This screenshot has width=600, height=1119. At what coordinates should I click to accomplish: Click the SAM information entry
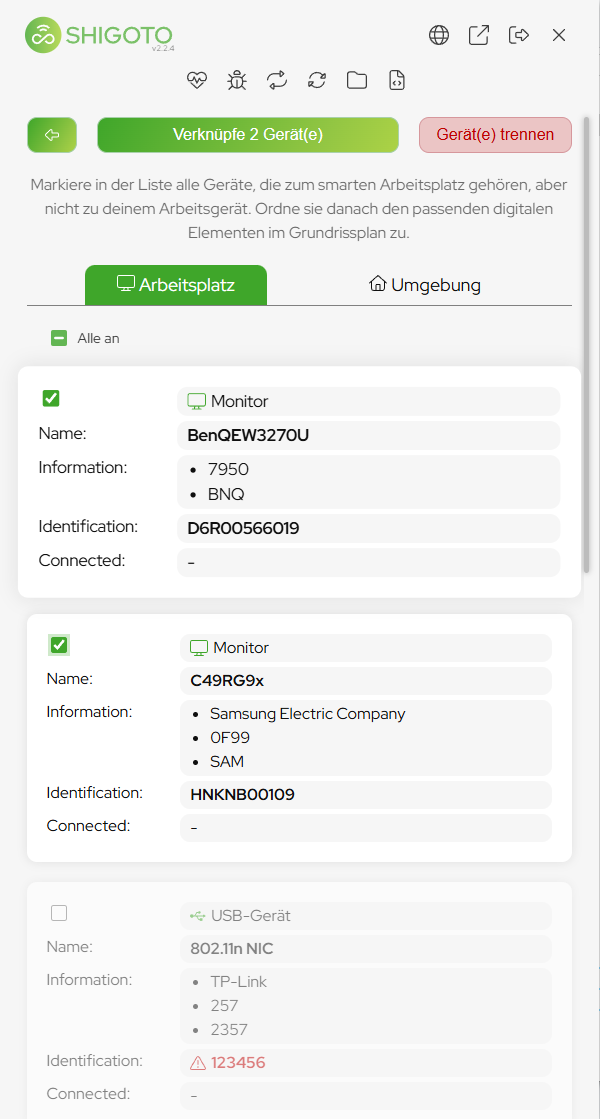pos(227,761)
